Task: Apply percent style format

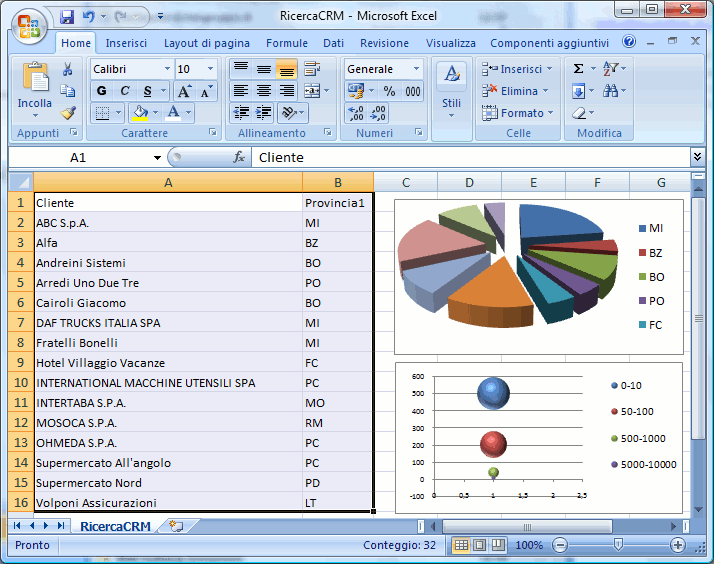Action: [389, 91]
